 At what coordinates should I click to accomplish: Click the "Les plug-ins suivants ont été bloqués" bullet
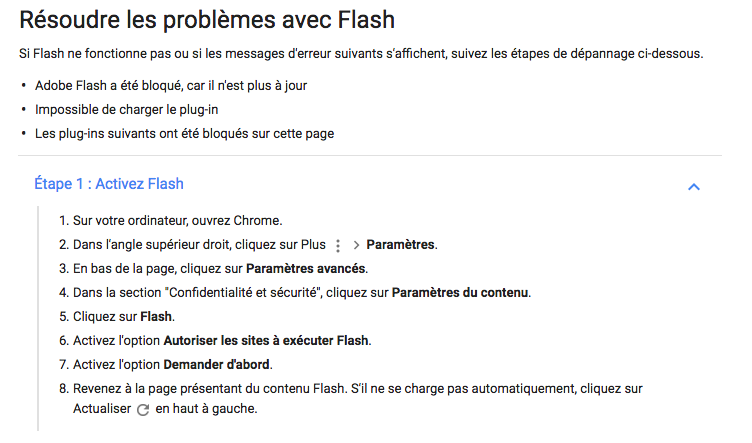click(x=184, y=133)
